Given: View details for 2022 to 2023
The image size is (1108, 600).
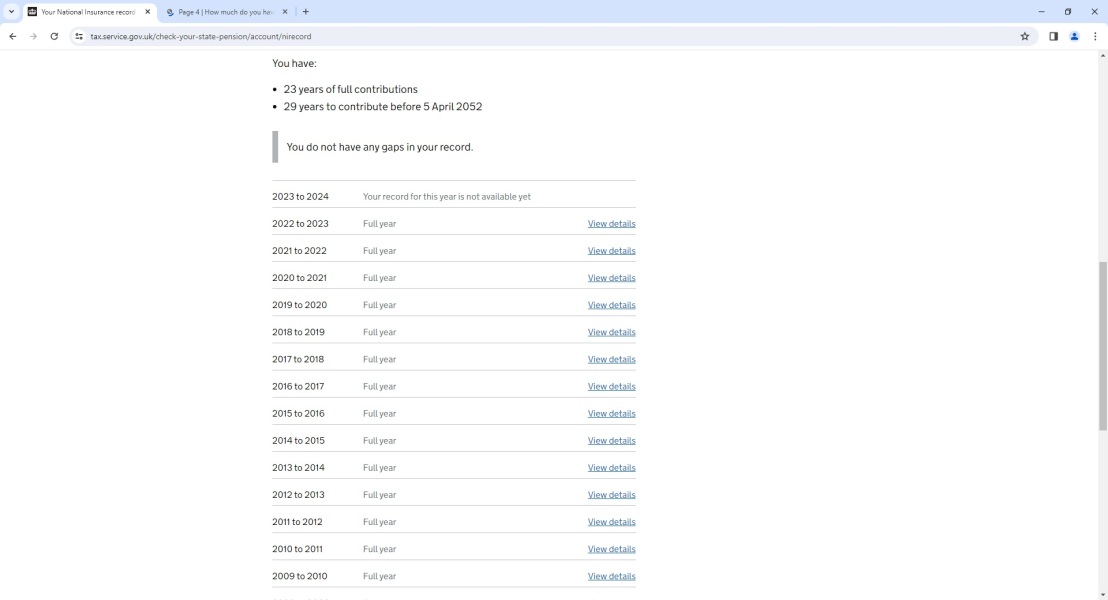Looking at the screenshot, I should [611, 224].
